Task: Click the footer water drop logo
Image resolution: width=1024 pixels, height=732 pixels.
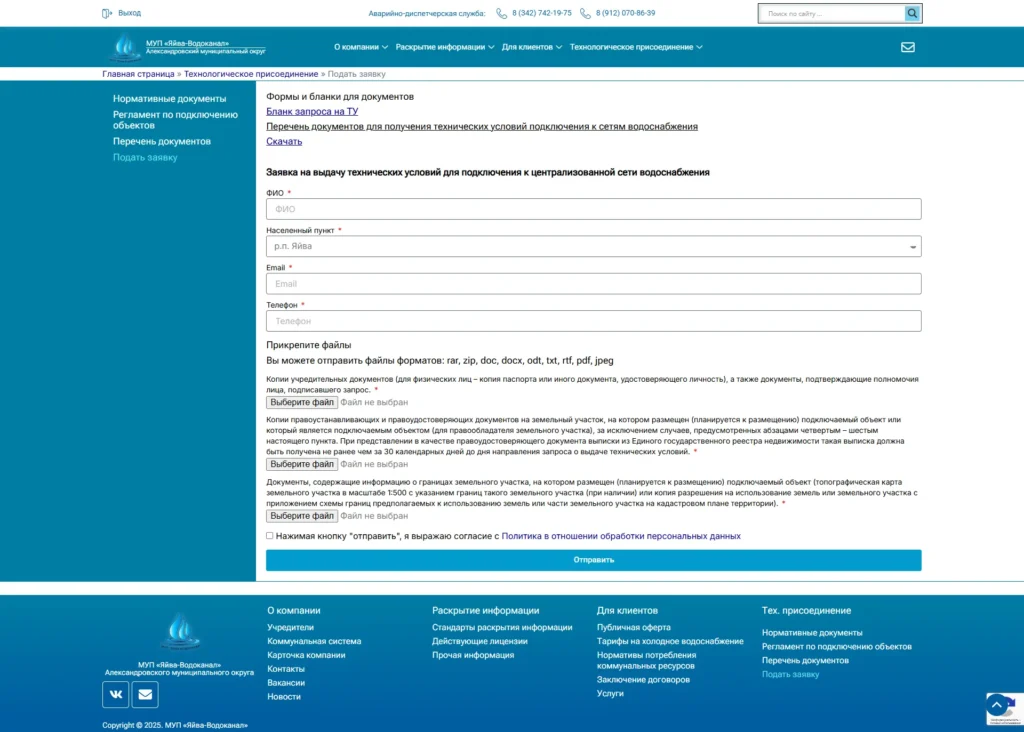Action: (180, 631)
